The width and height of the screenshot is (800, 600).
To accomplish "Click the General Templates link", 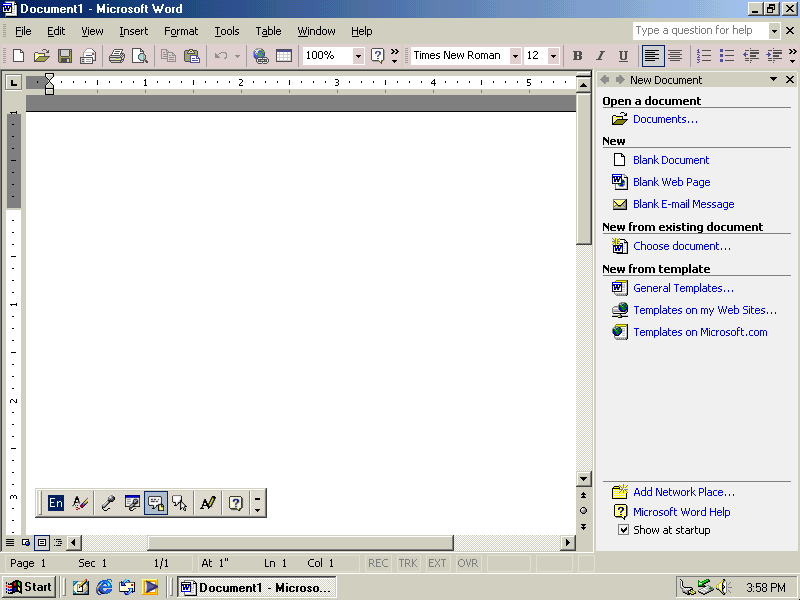I will click(x=683, y=288).
